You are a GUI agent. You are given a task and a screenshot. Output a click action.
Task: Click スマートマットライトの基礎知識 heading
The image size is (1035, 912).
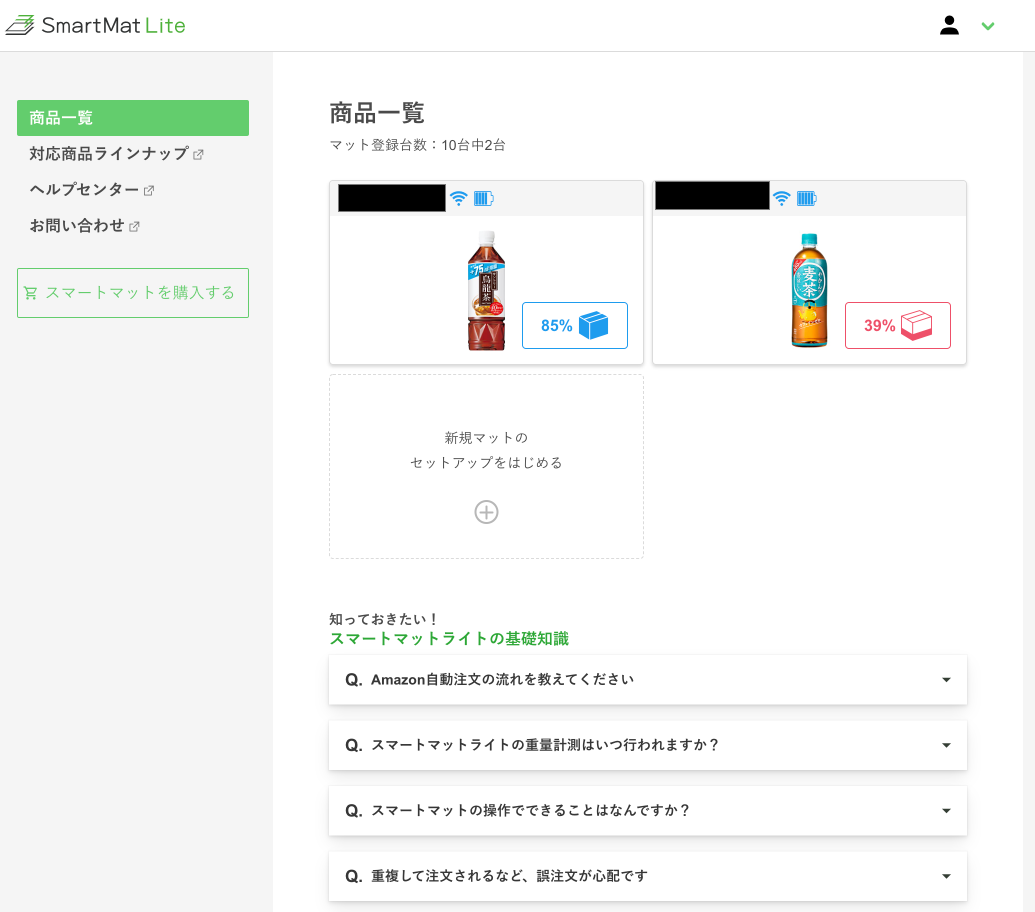(x=449, y=639)
